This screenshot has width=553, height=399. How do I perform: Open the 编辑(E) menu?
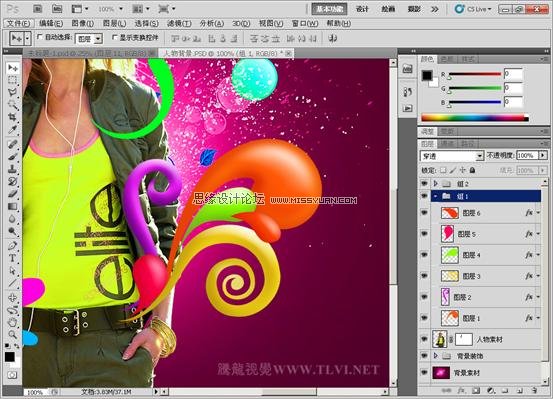[51, 23]
